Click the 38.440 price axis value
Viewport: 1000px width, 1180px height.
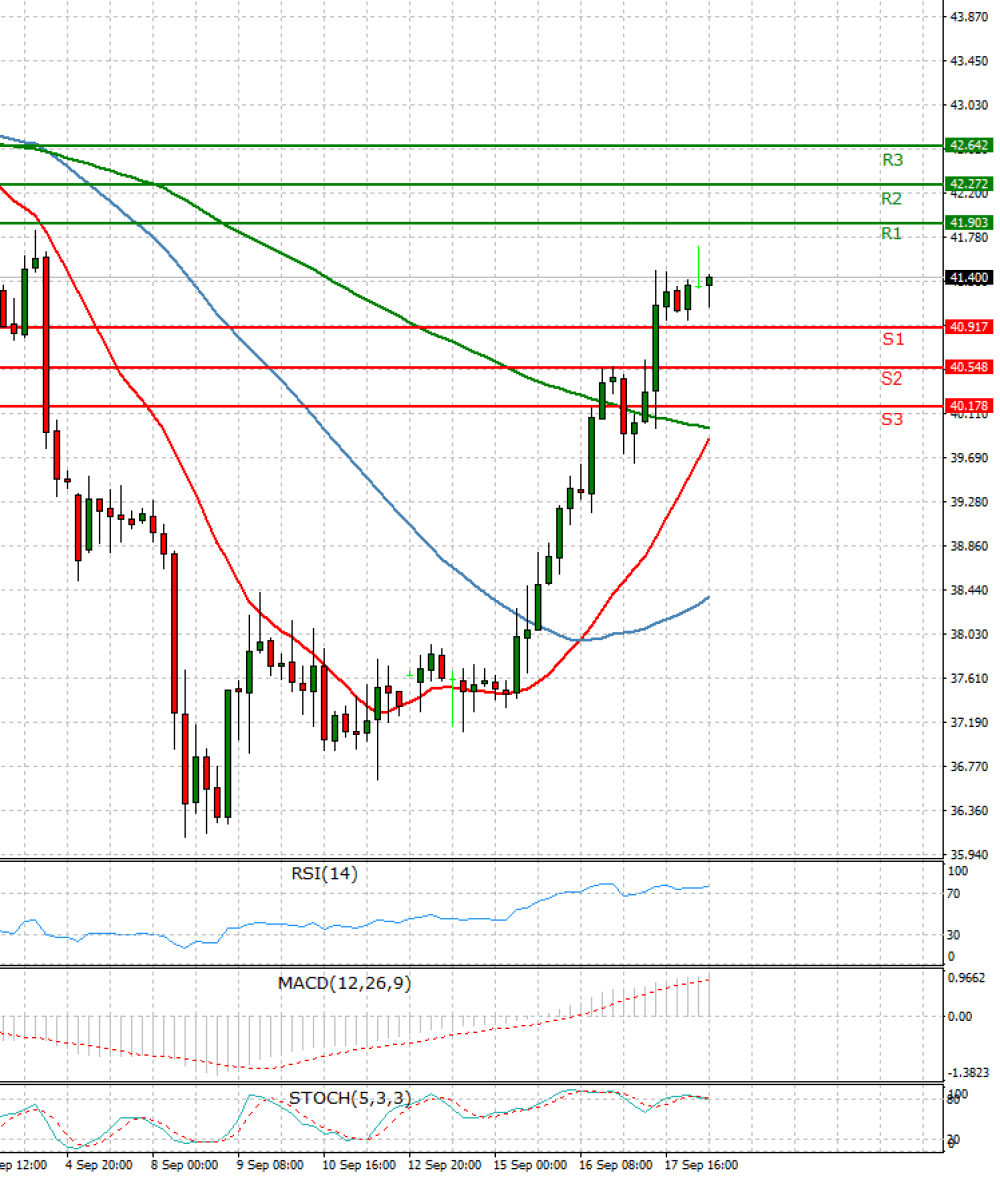969,590
